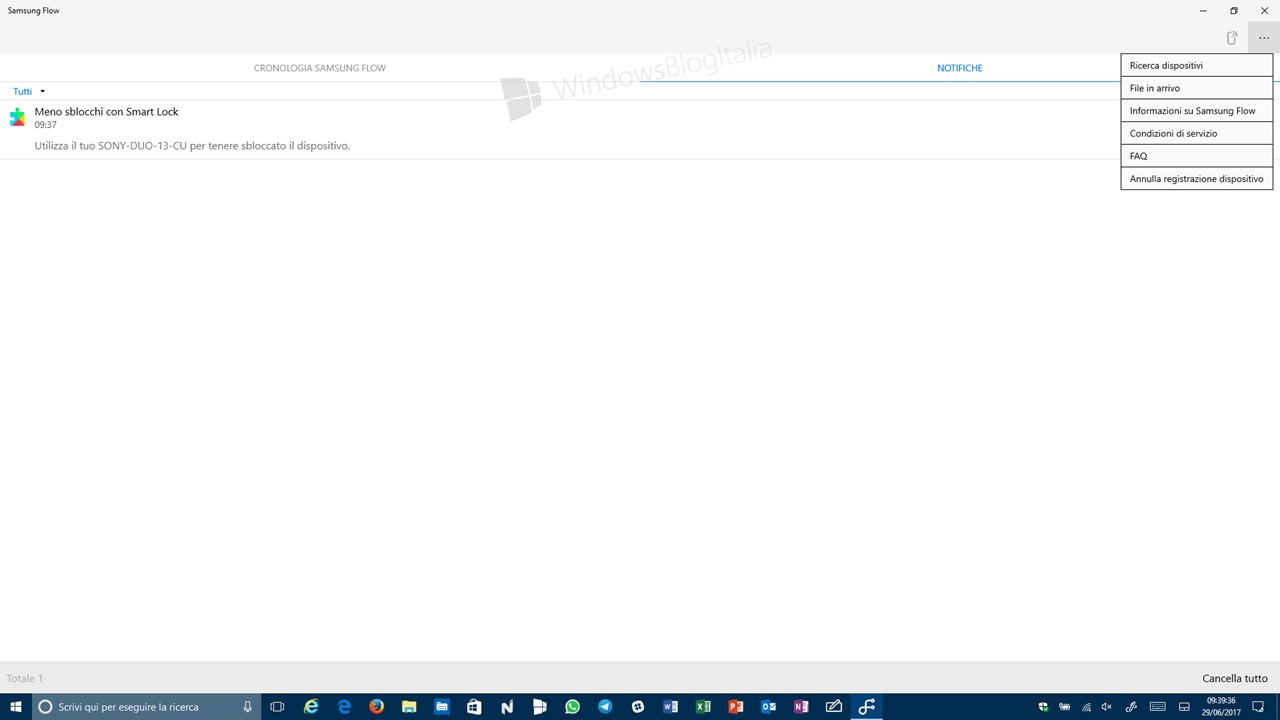Launch OneNote from the taskbar
The height and width of the screenshot is (720, 1280).
point(801,707)
